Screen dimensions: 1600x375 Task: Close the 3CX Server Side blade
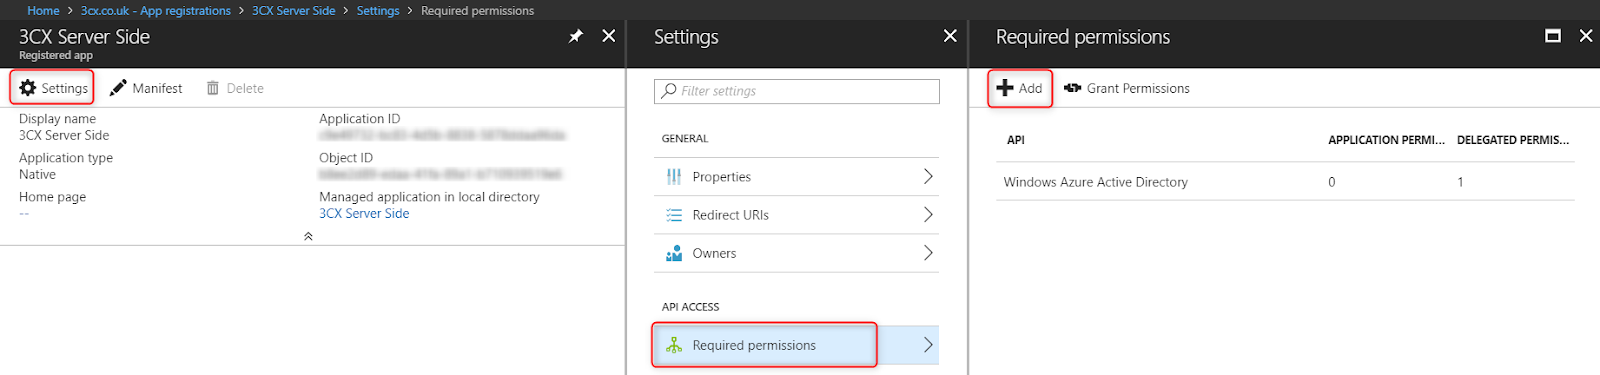point(608,36)
